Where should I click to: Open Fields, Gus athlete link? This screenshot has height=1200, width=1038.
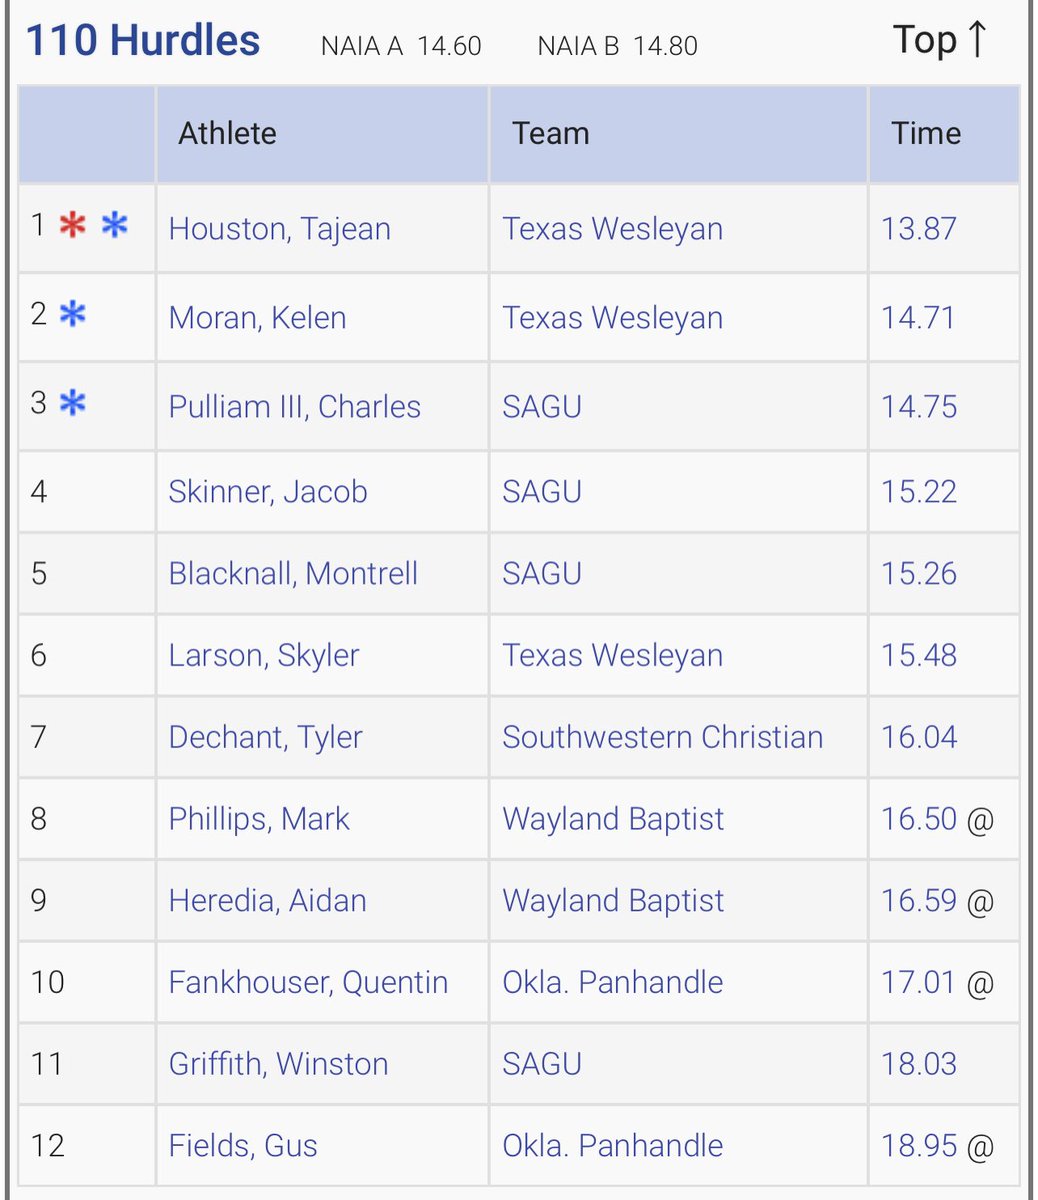coord(243,1145)
